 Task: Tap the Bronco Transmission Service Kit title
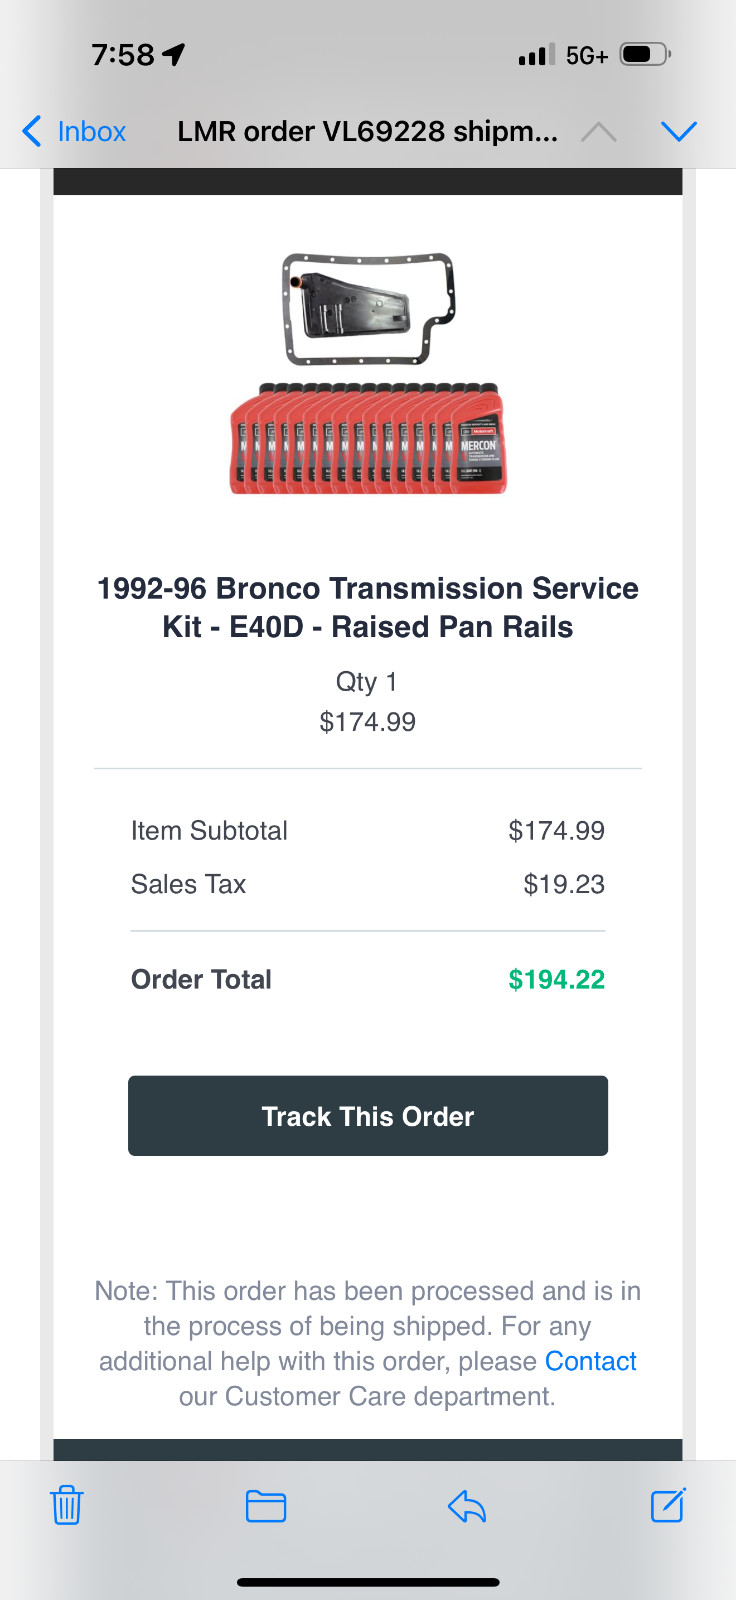(368, 607)
